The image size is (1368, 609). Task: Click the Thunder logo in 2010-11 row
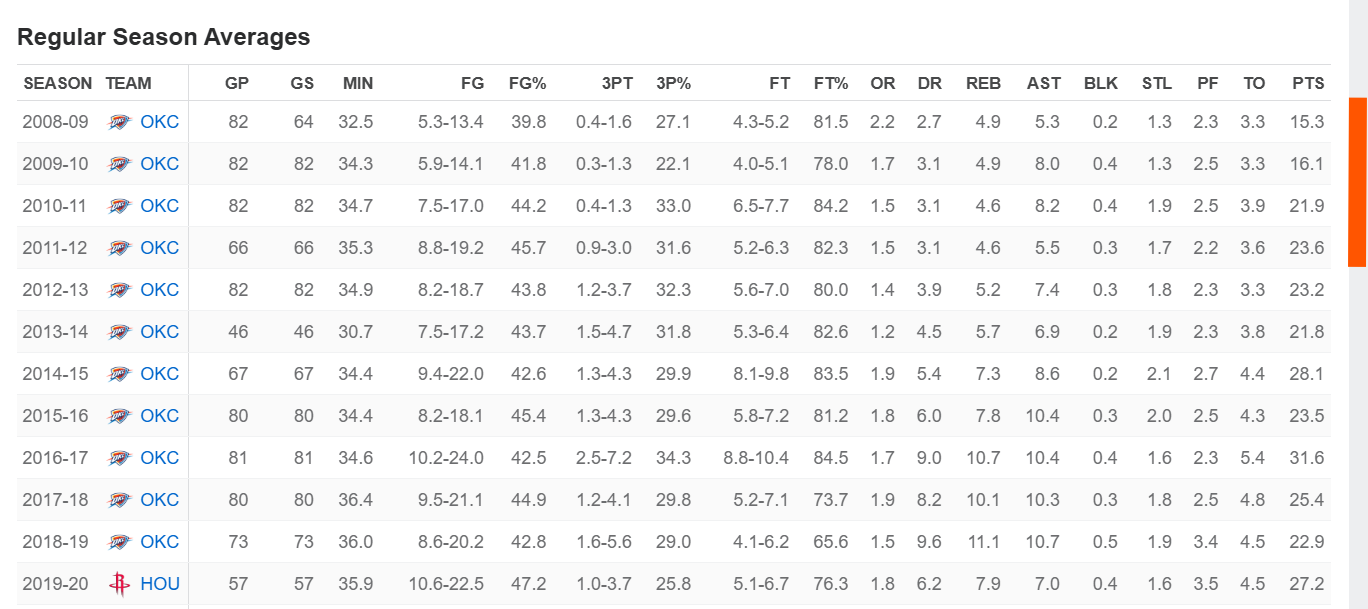[119, 207]
